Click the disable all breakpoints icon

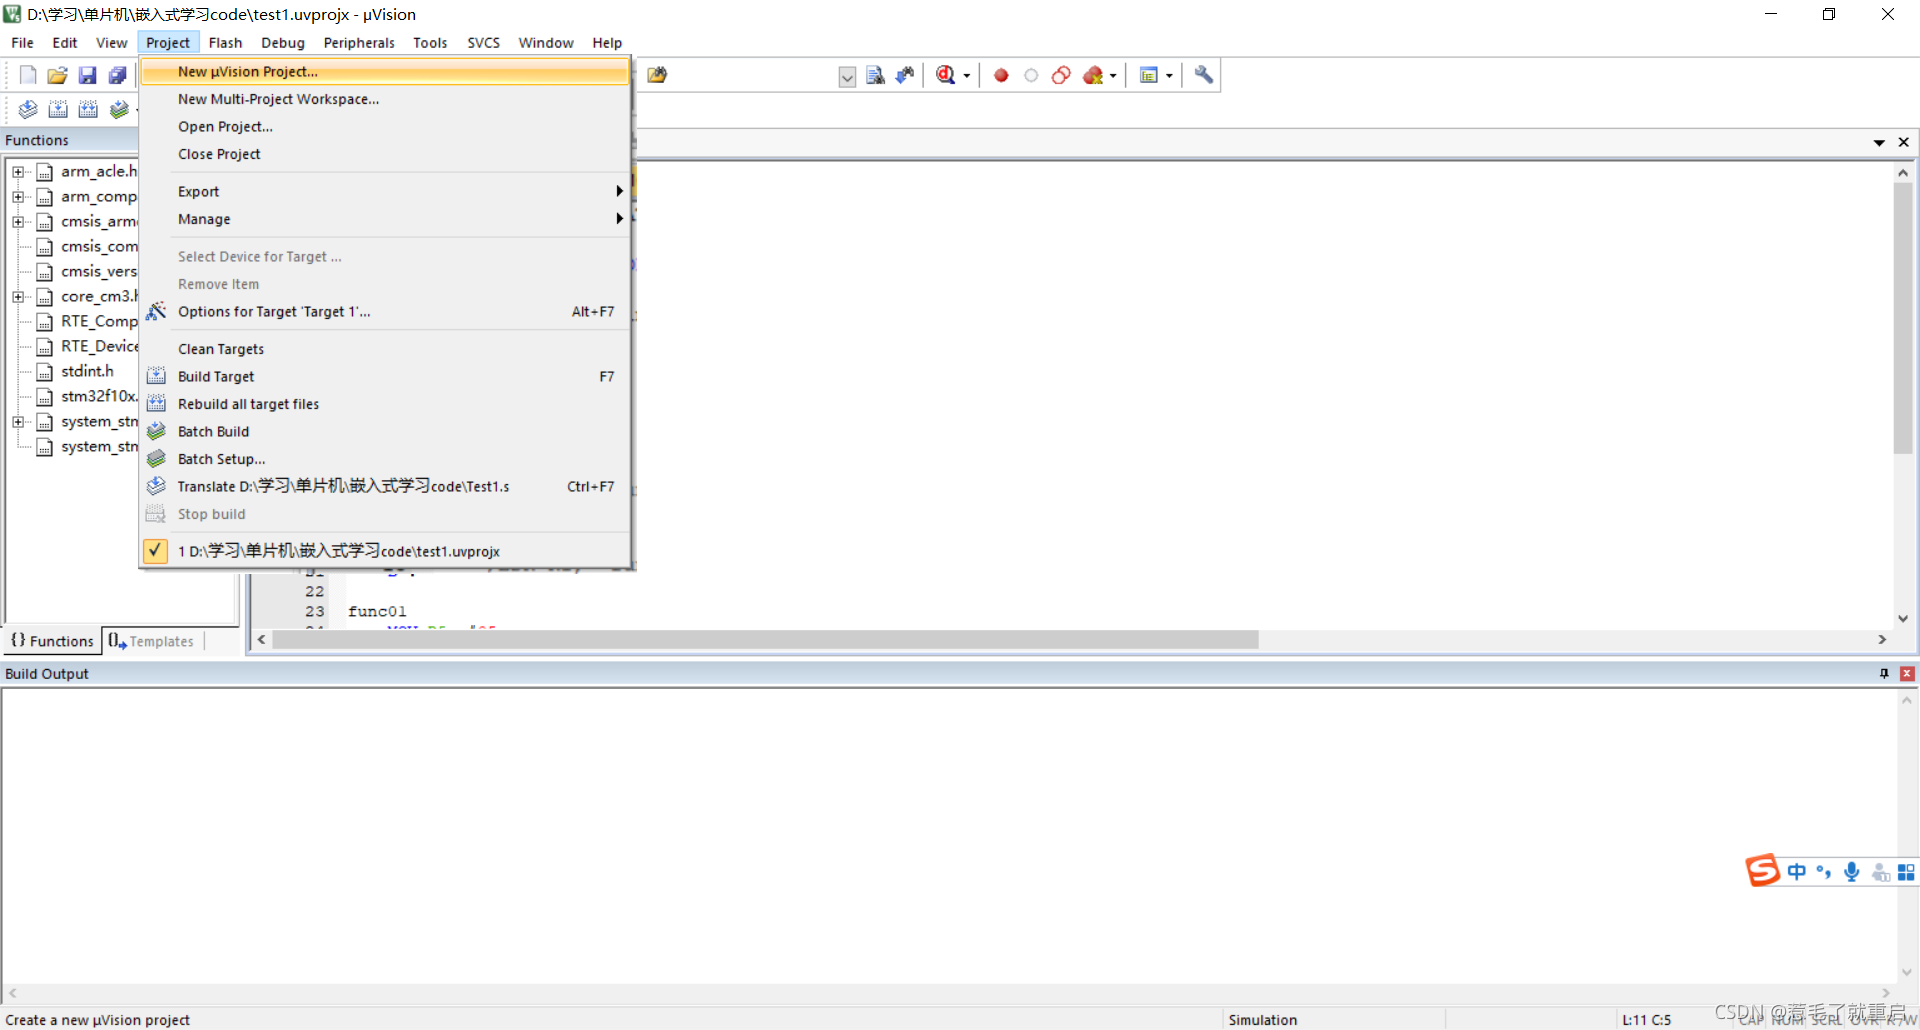coord(1061,75)
